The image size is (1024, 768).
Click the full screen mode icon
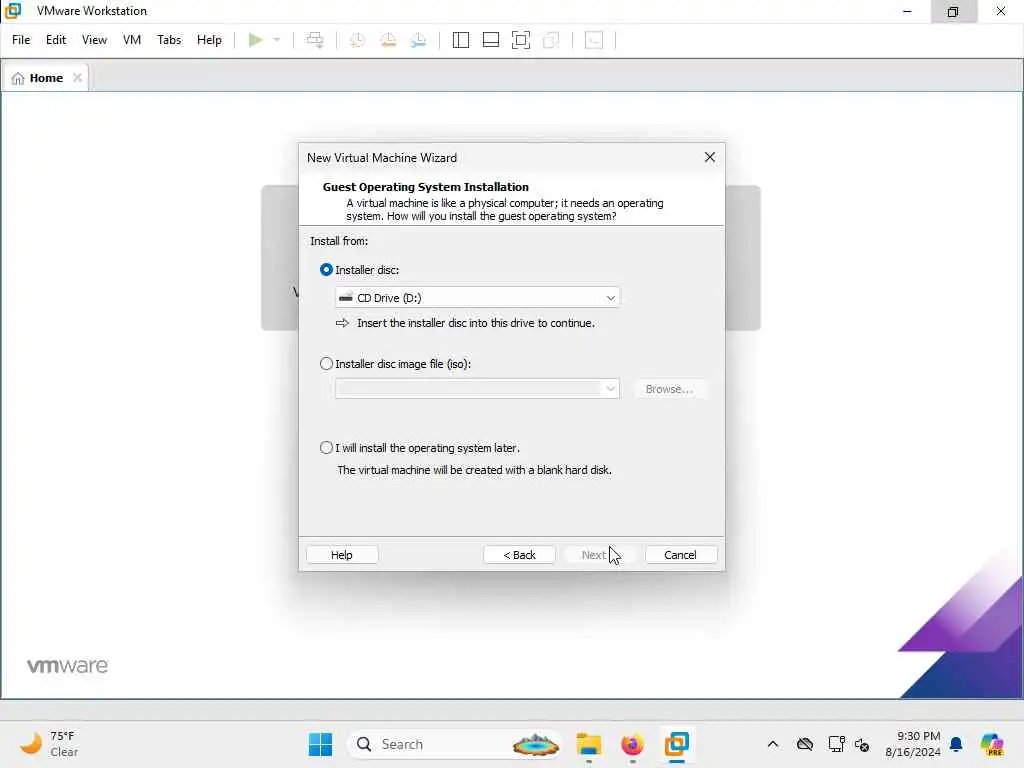point(520,40)
